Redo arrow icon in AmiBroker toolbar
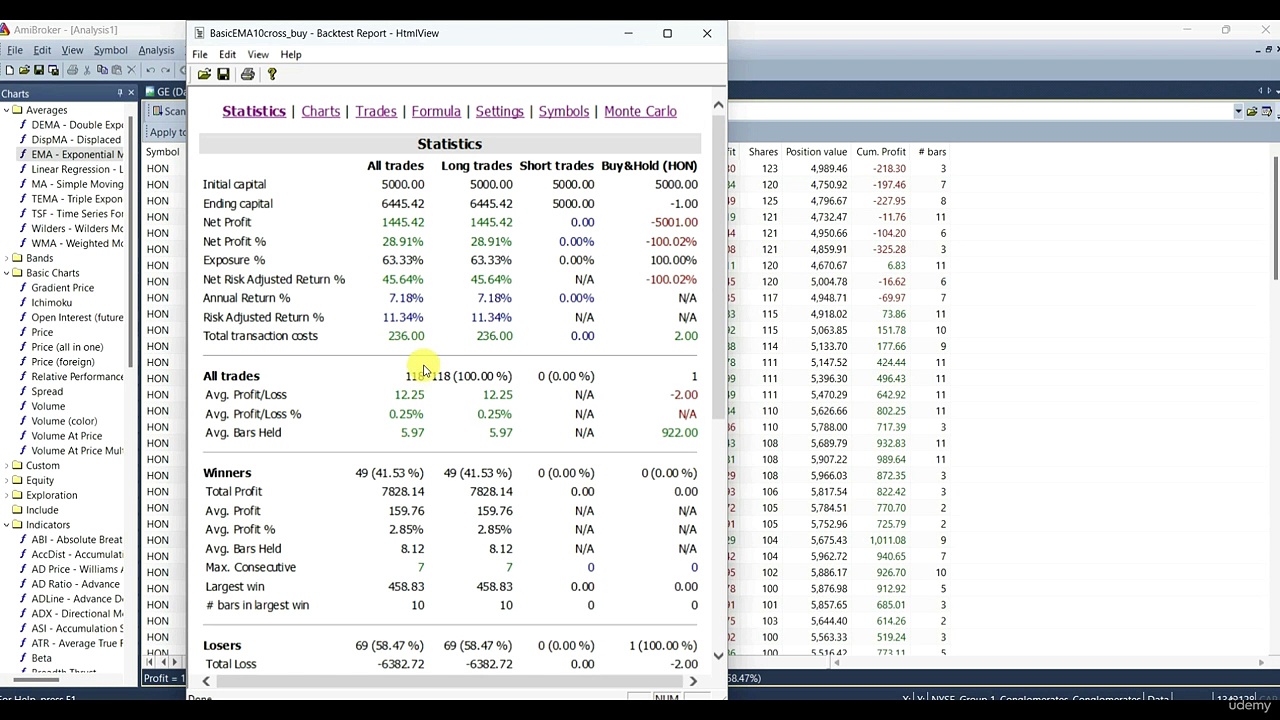This screenshot has width=1280, height=720. pos(165,70)
